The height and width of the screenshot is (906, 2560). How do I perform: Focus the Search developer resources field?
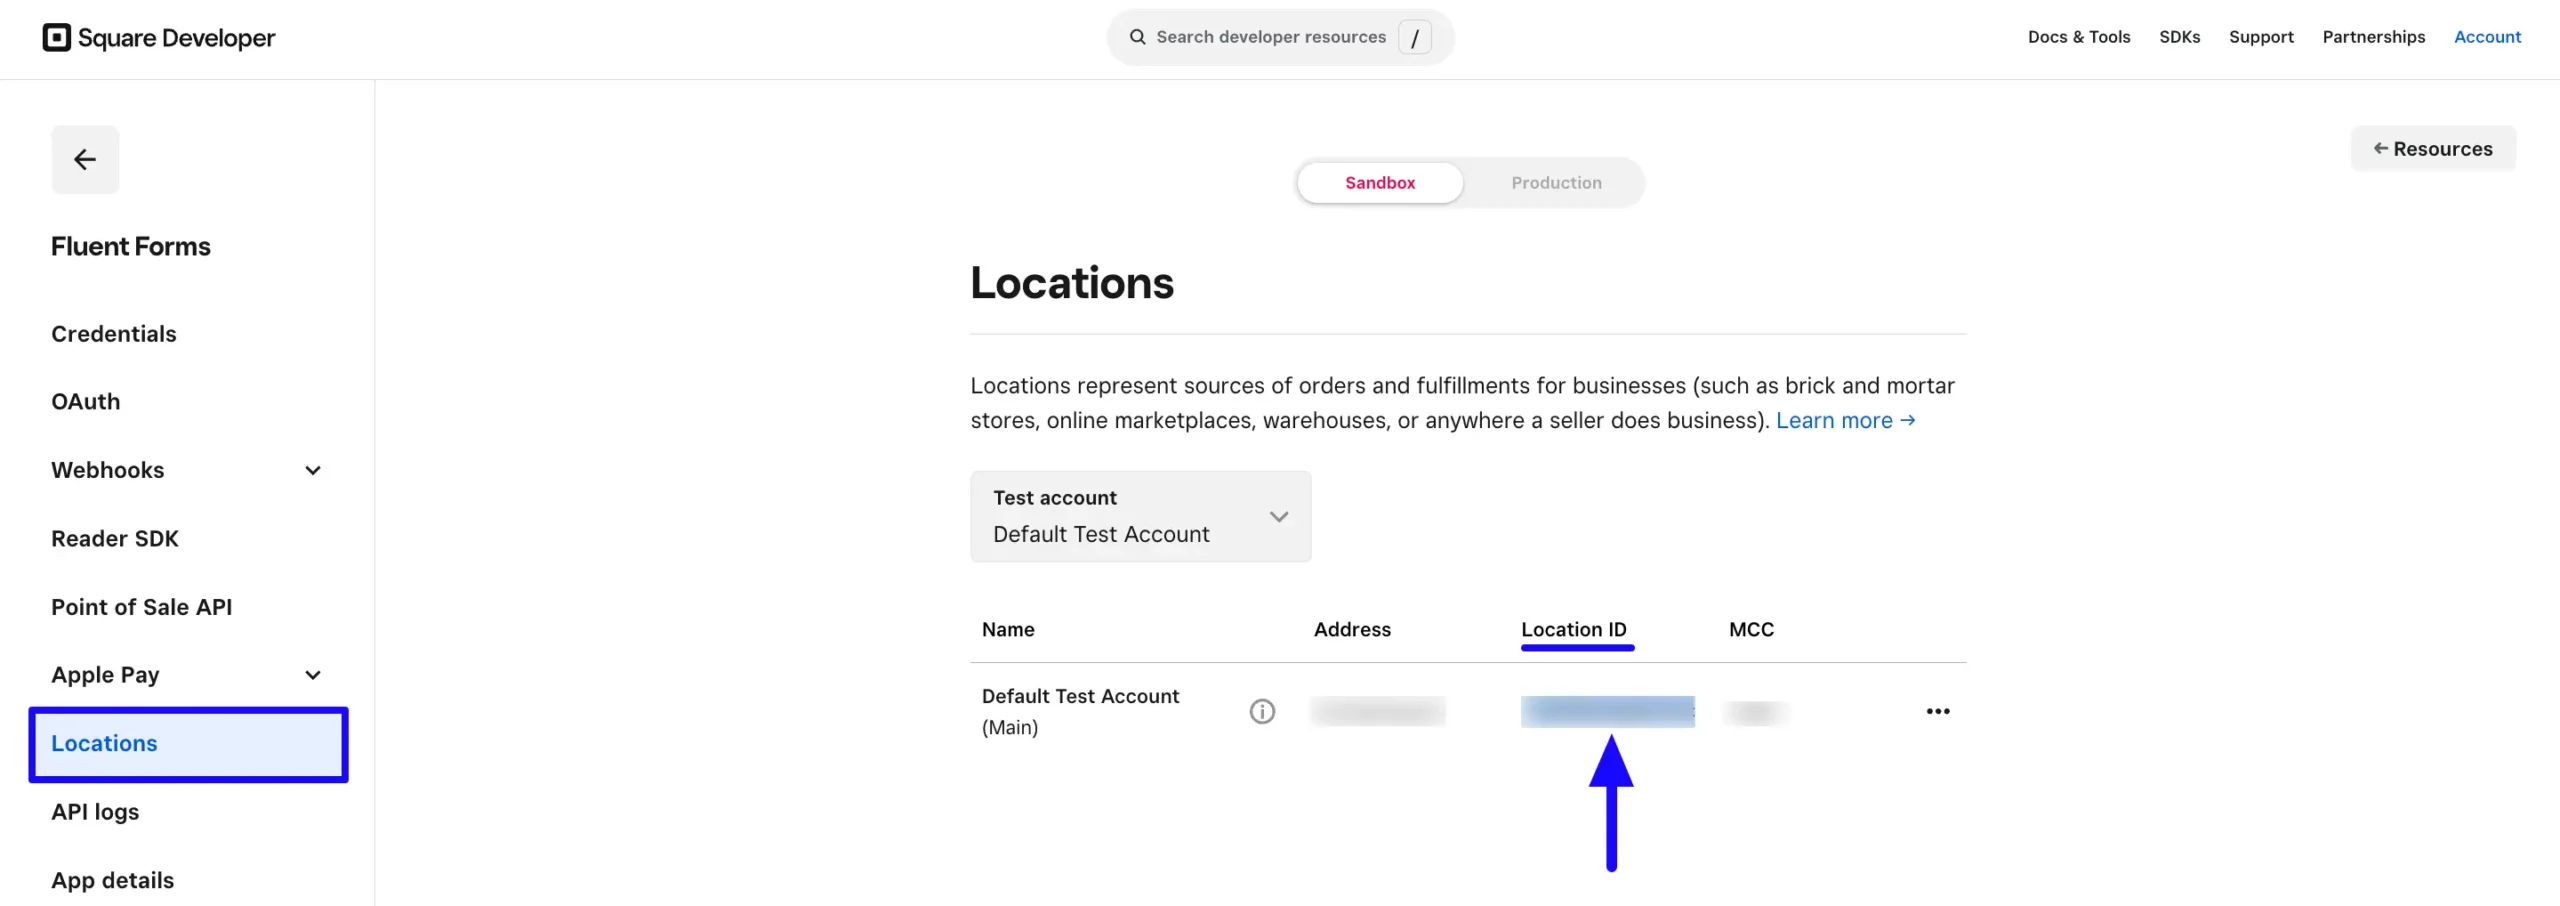pyautogui.click(x=1280, y=37)
